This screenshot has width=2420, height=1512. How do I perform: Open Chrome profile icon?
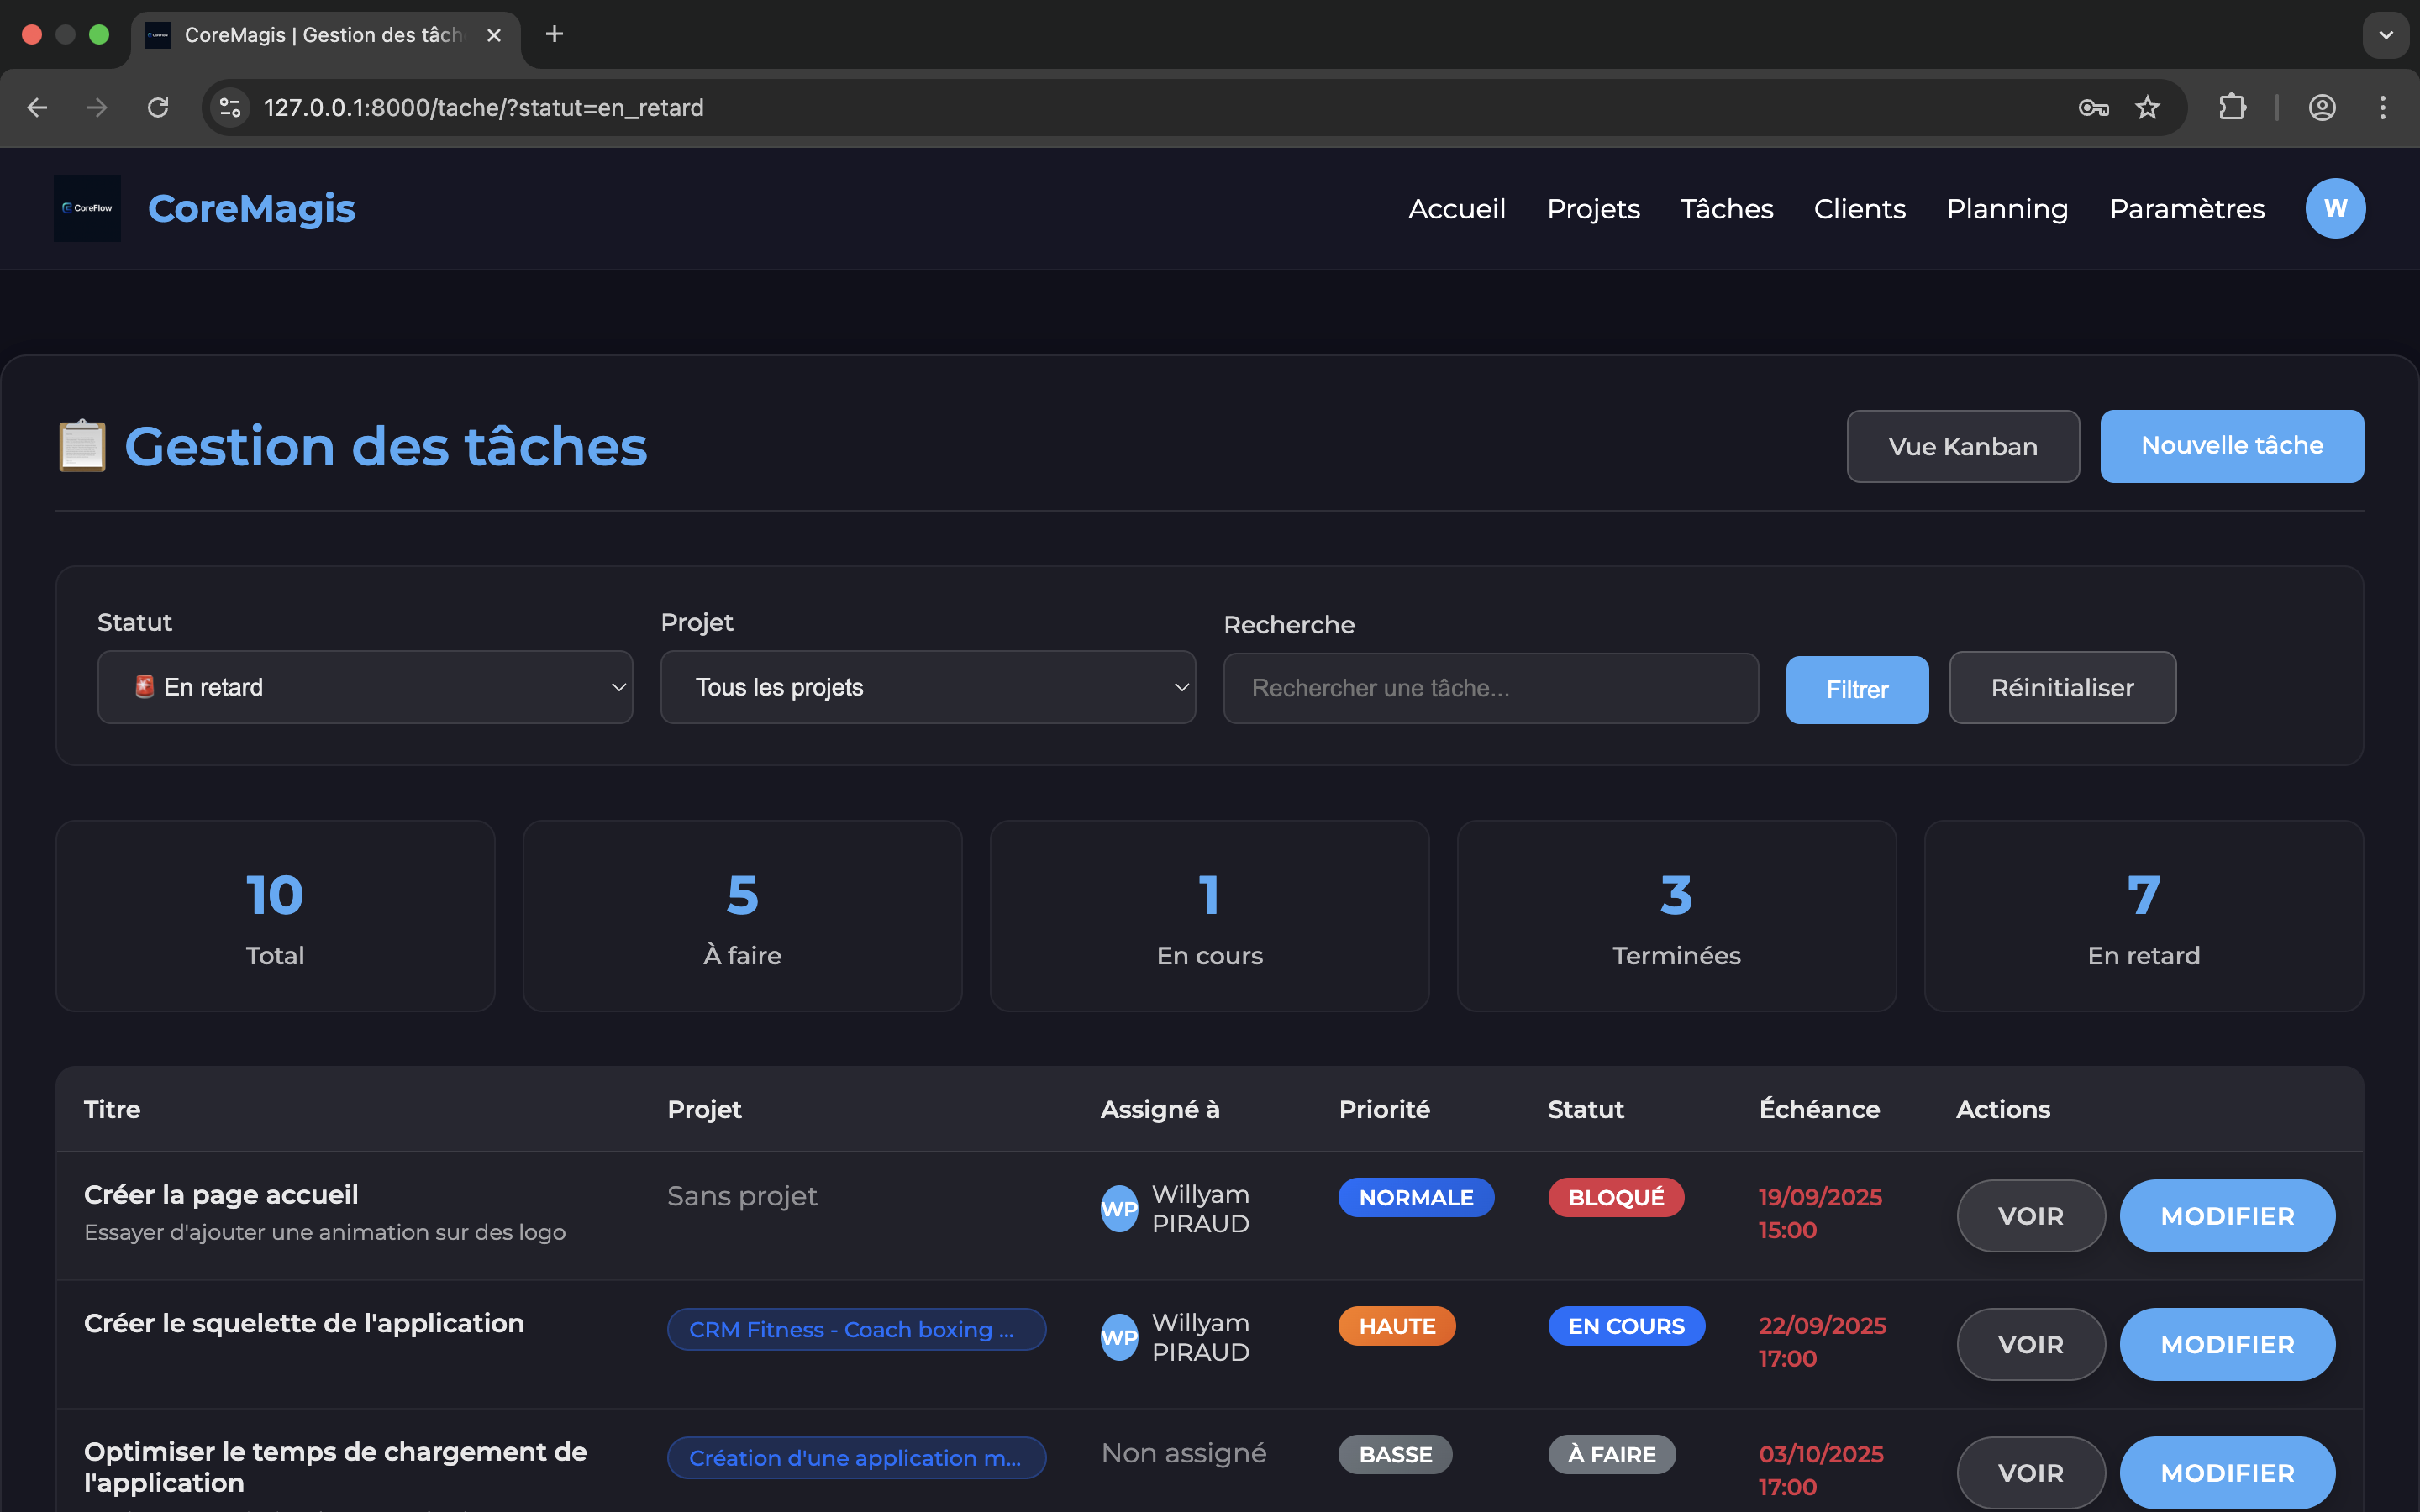[x=2322, y=107]
